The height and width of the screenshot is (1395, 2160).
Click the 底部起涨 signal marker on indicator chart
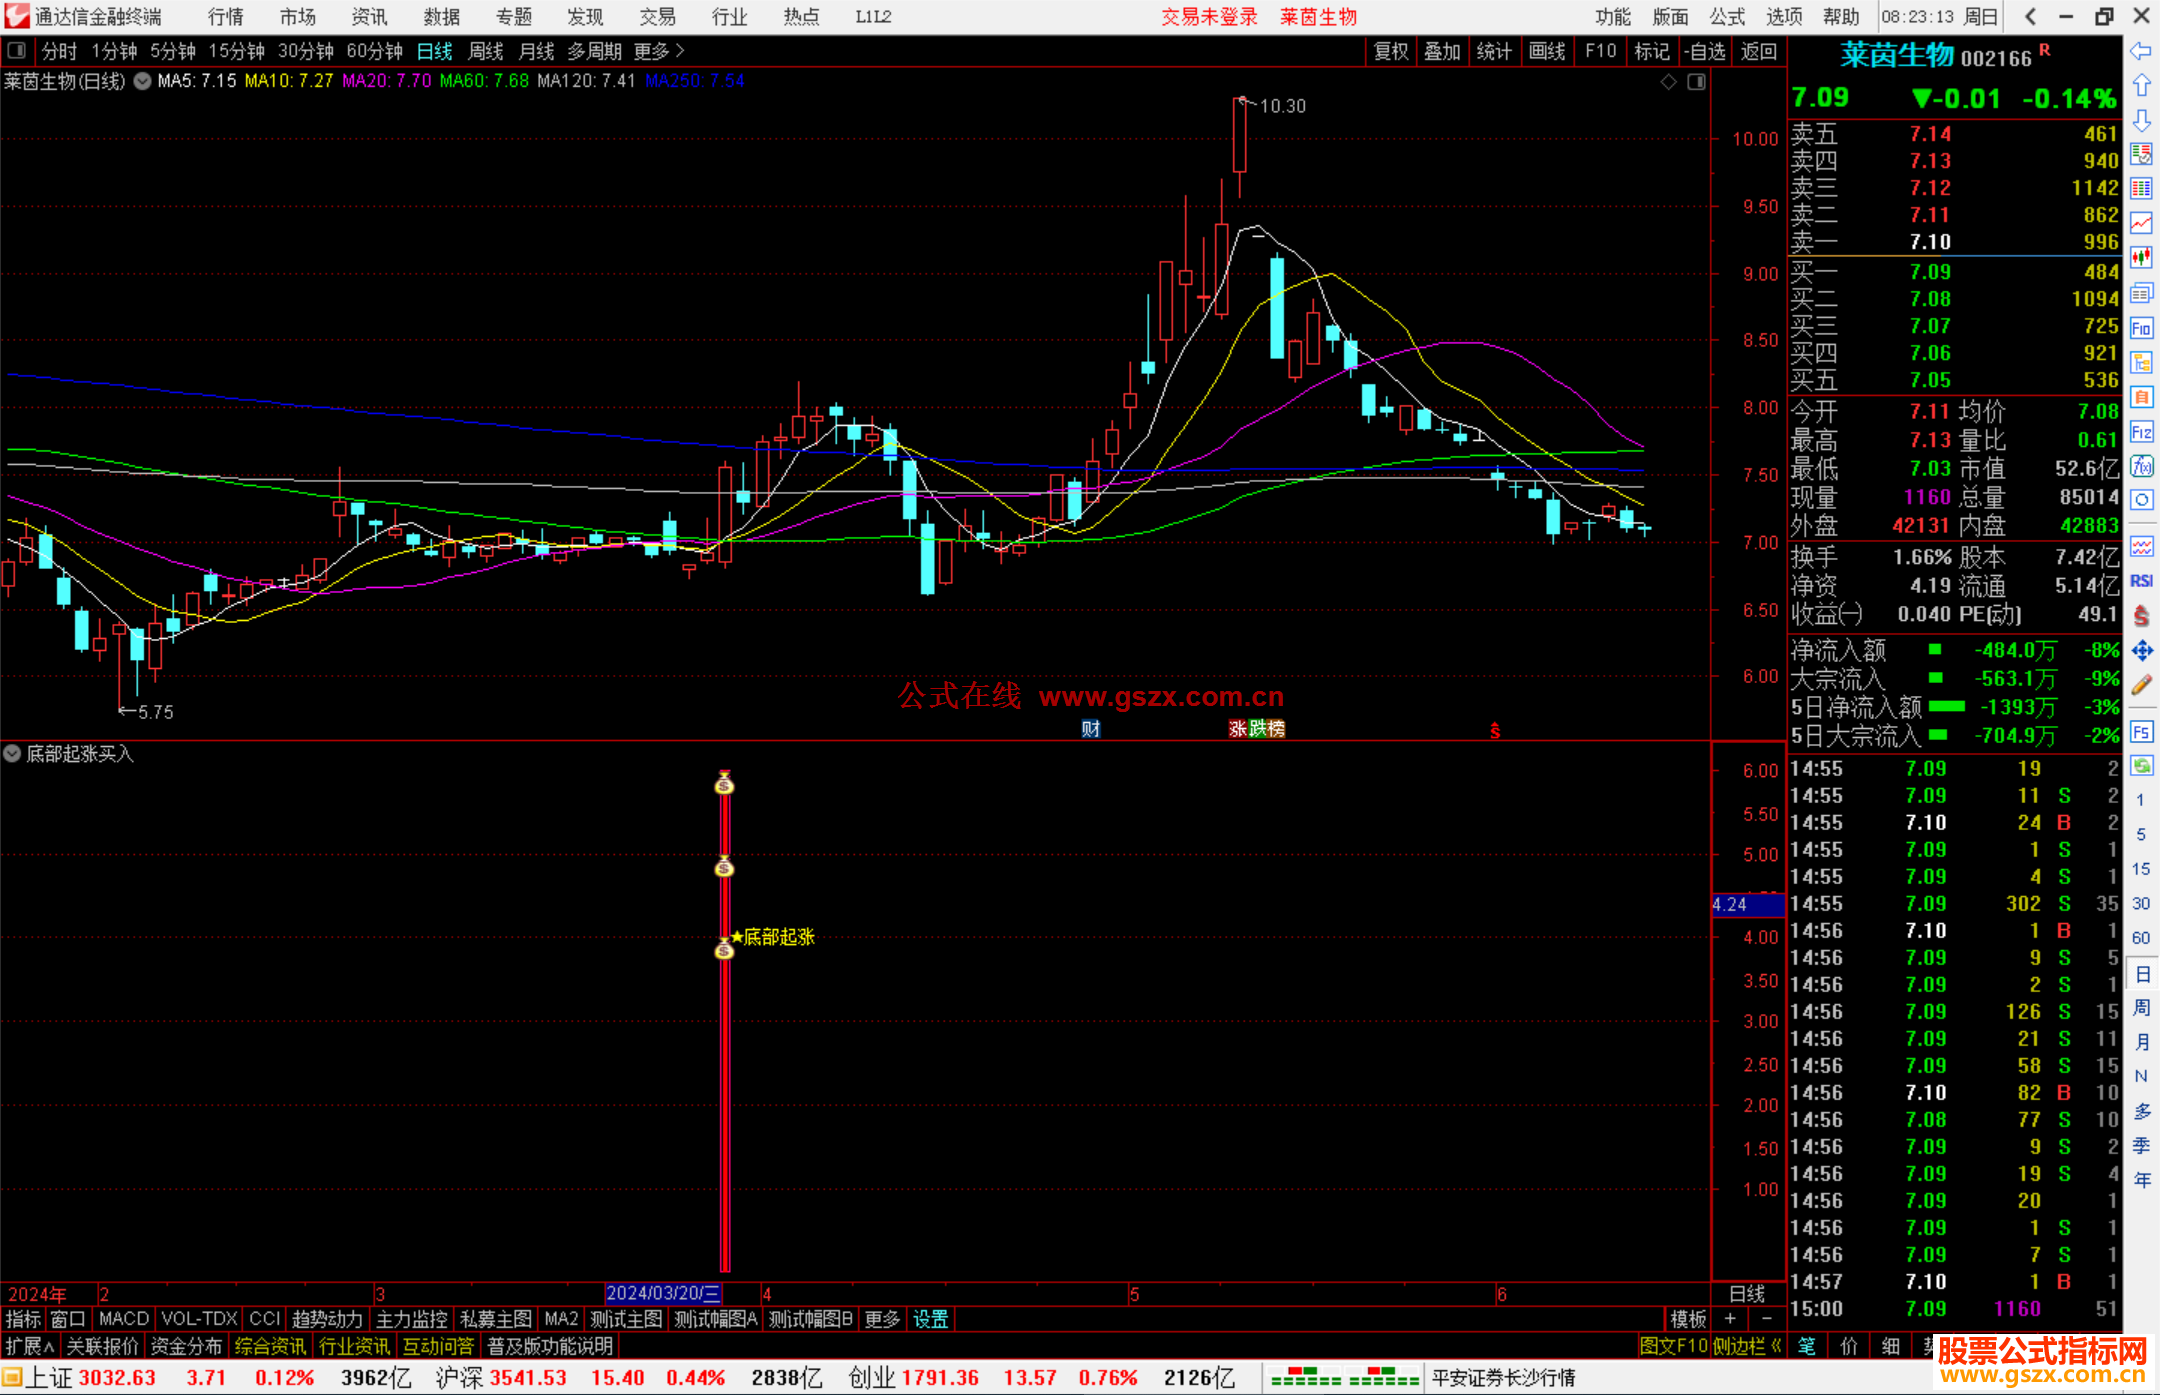[772, 937]
